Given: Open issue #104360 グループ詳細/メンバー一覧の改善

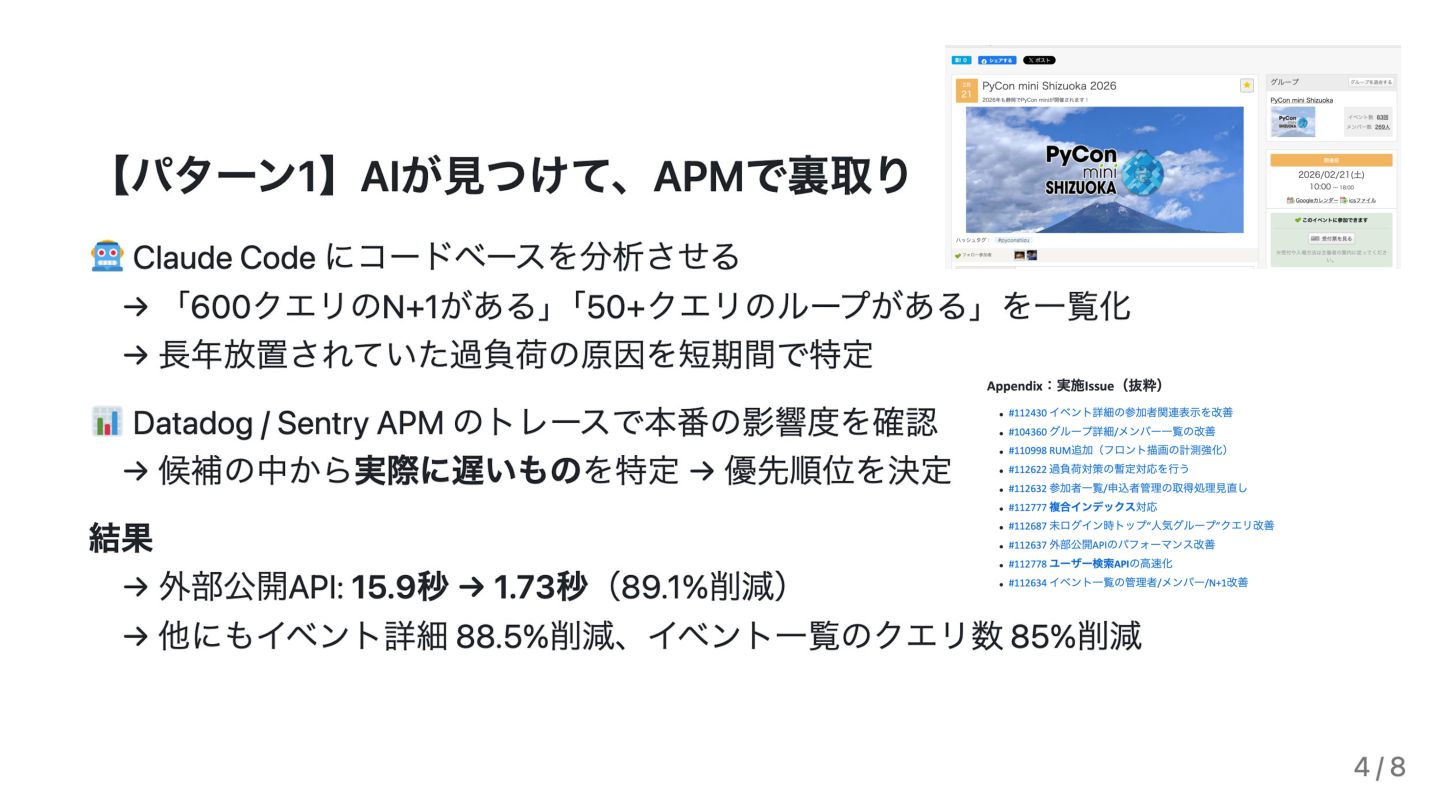Looking at the screenshot, I should point(1112,431).
